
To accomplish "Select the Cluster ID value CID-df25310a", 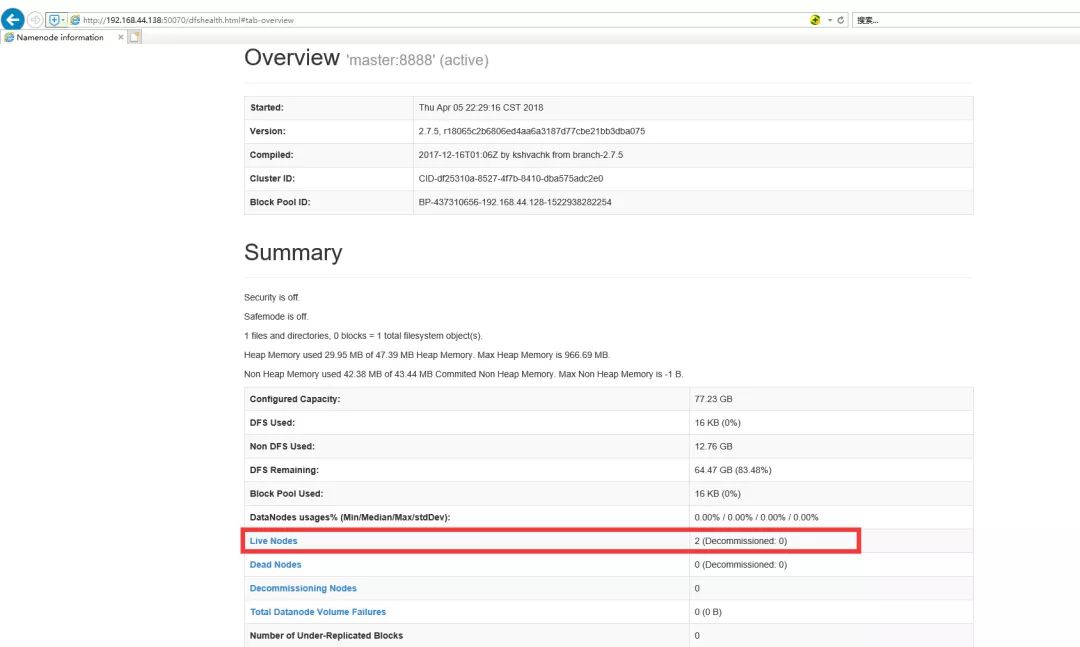I will click(511, 178).
